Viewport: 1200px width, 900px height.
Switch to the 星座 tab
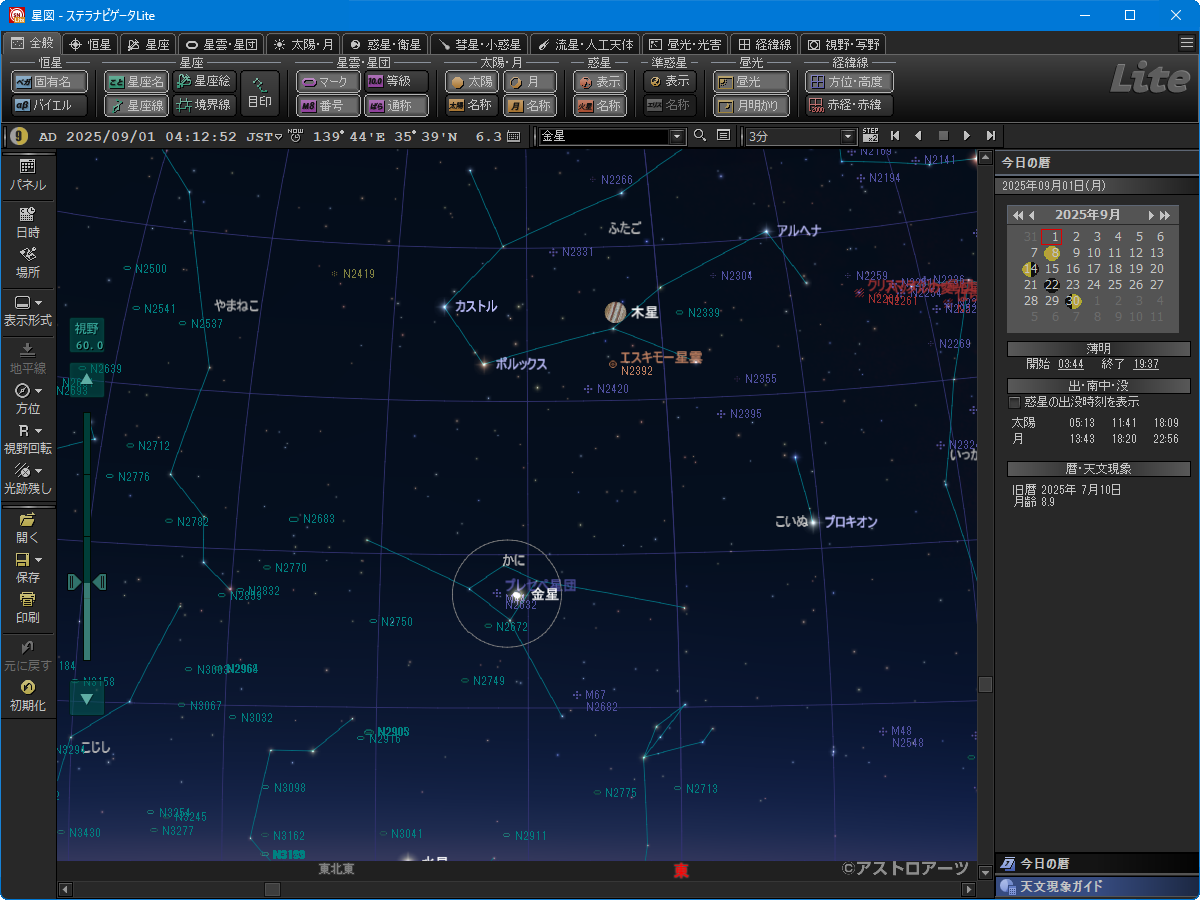coord(147,44)
